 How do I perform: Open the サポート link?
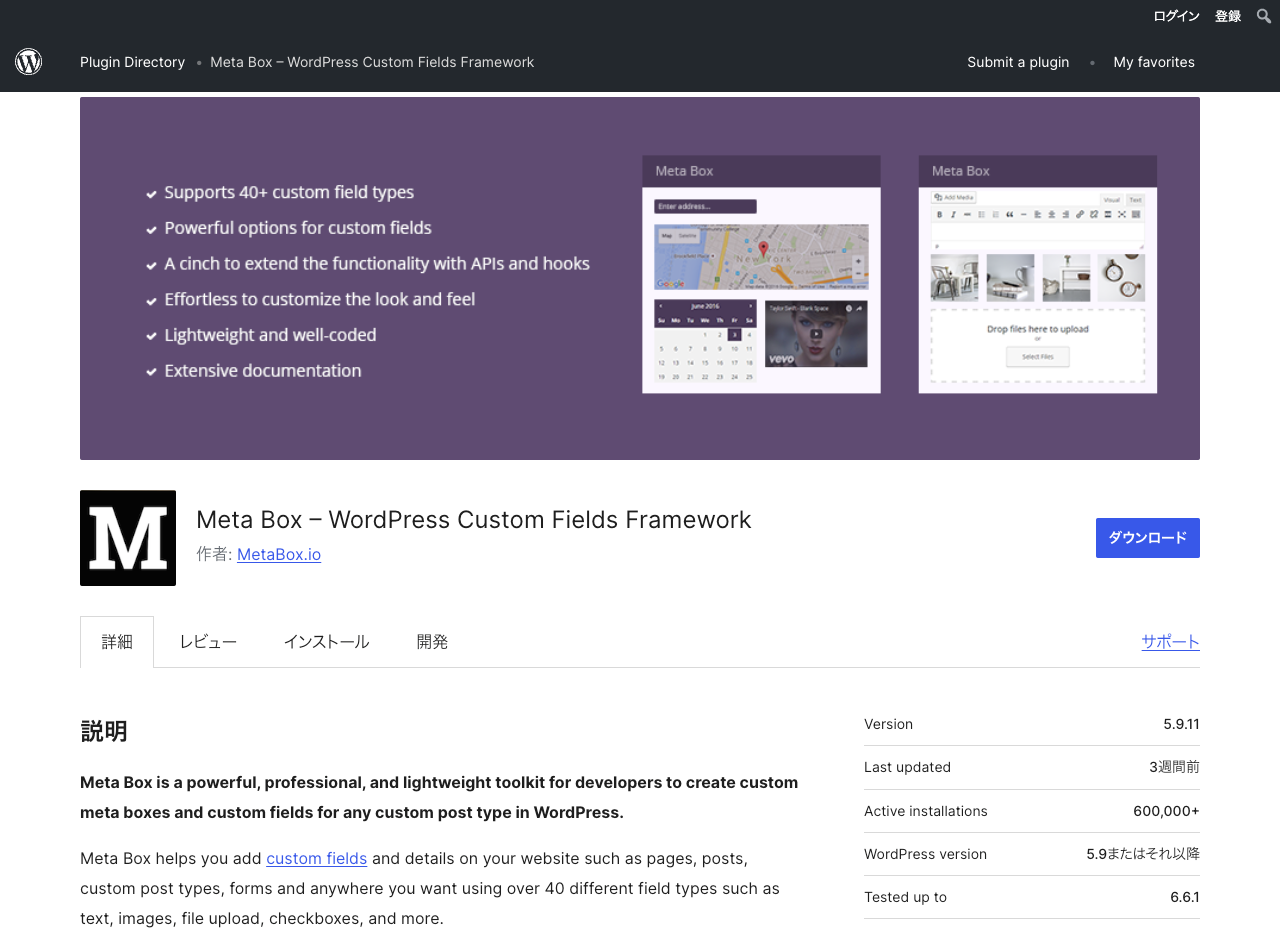point(1171,642)
